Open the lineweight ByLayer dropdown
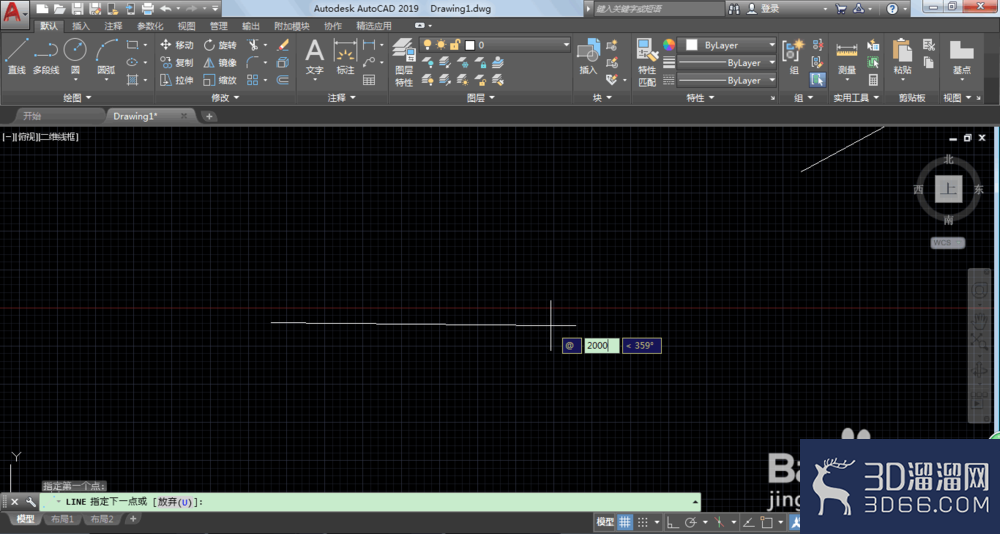Screen dimensions: 1000x534 (726, 63)
